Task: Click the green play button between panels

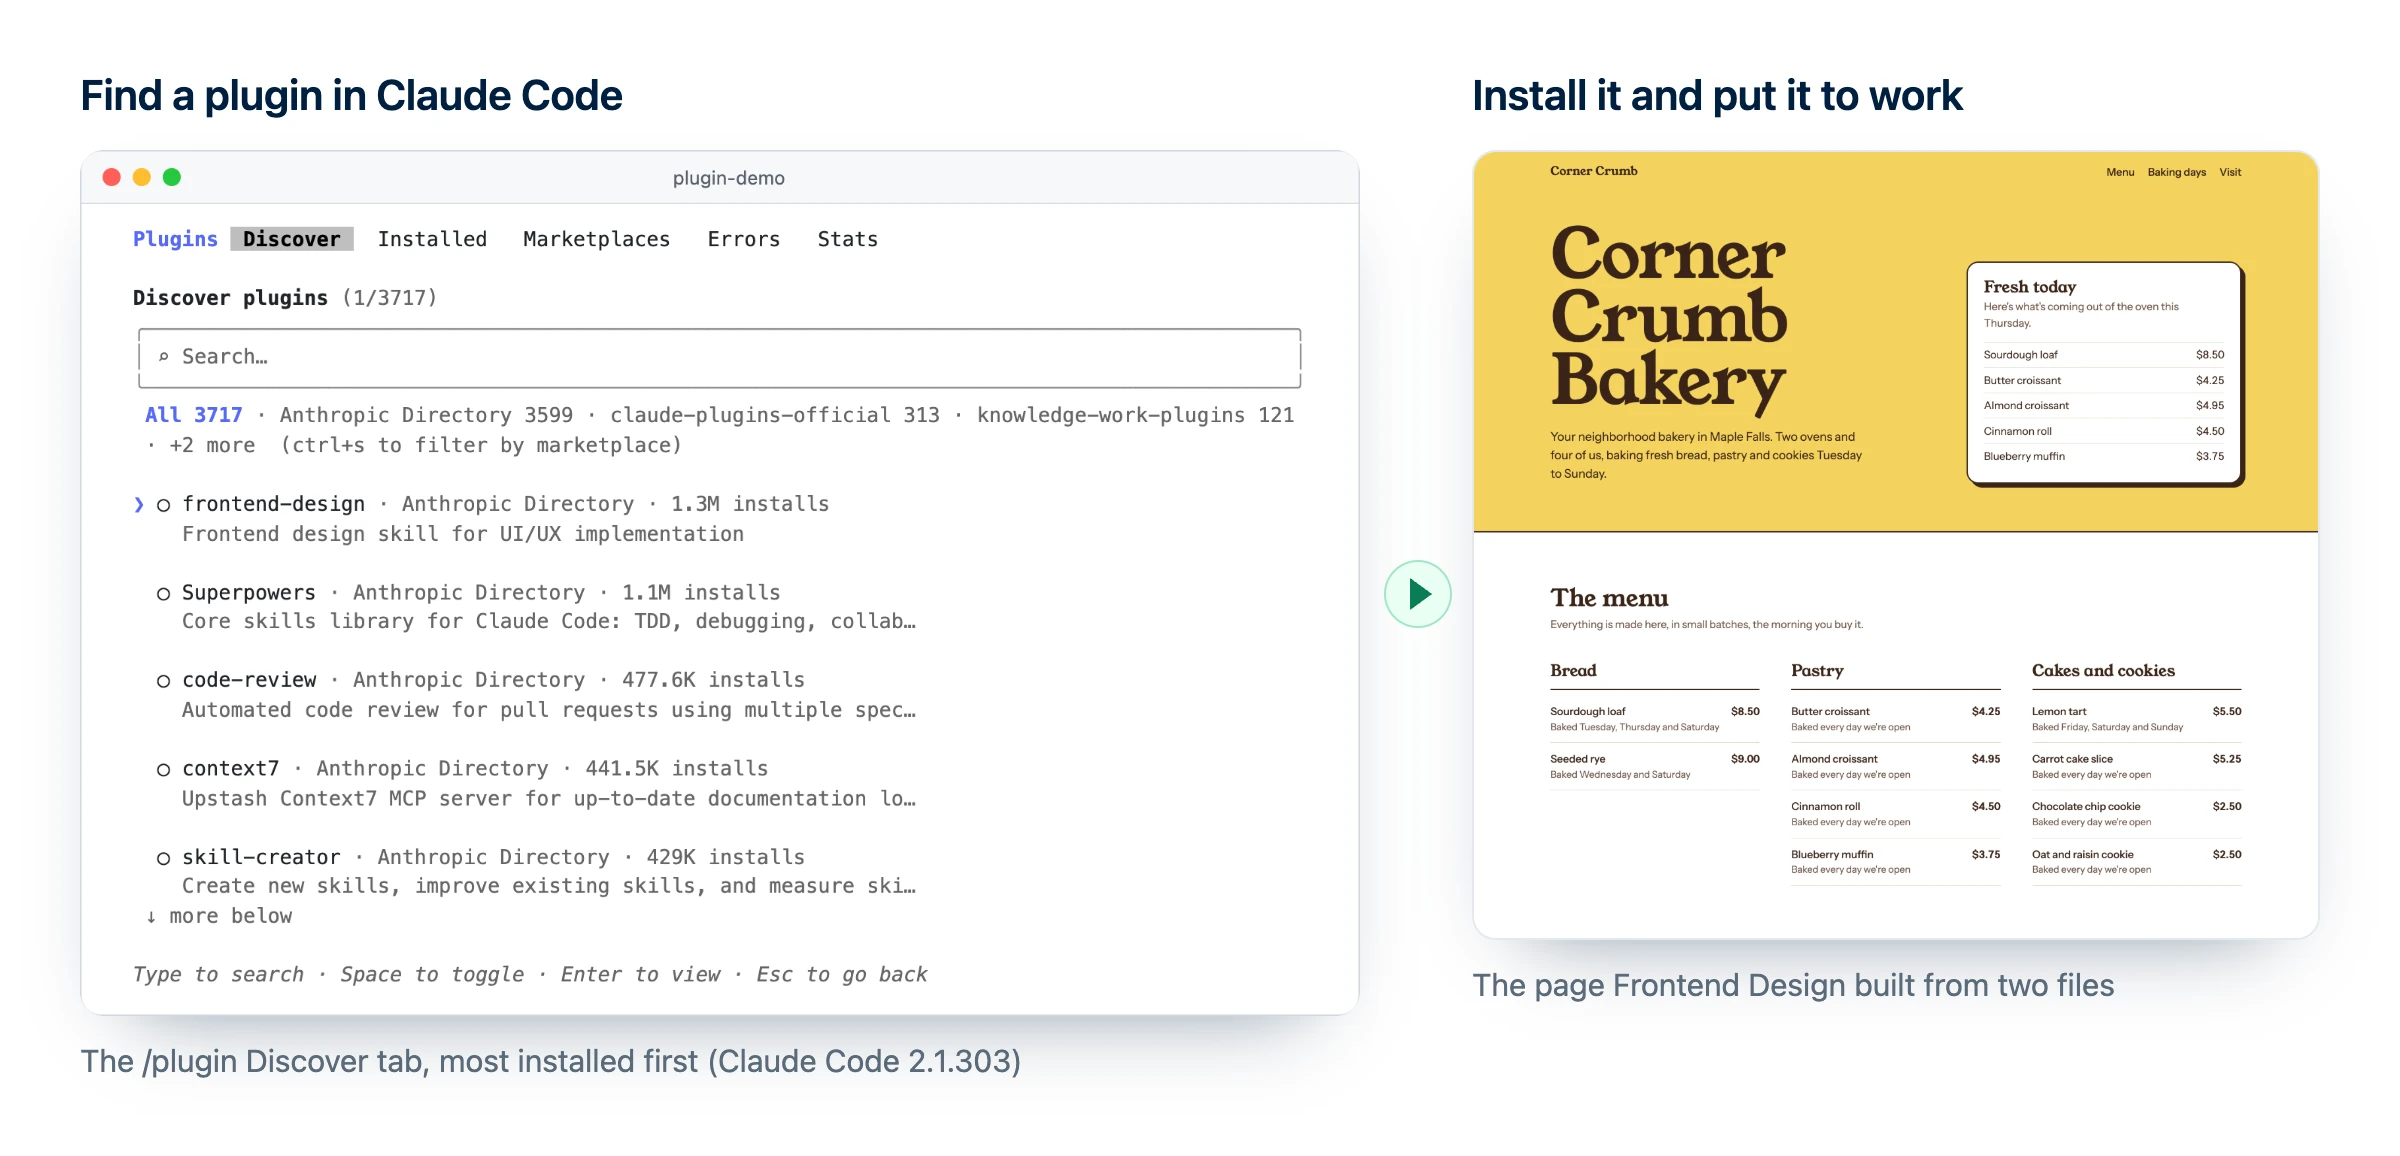Action: coord(1417,594)
